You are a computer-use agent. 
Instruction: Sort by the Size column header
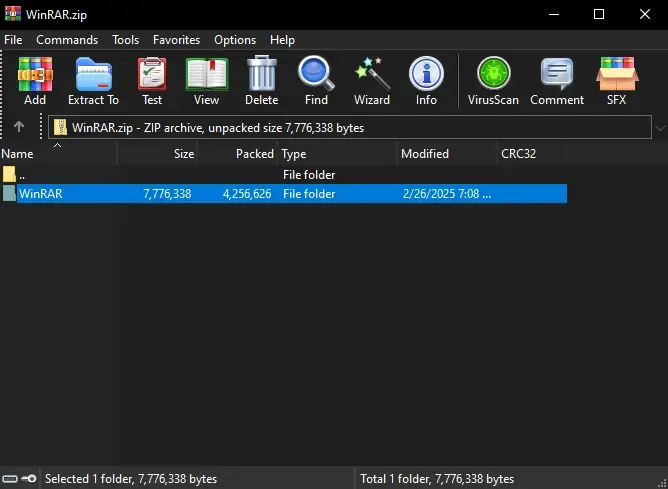click(157, 154)
